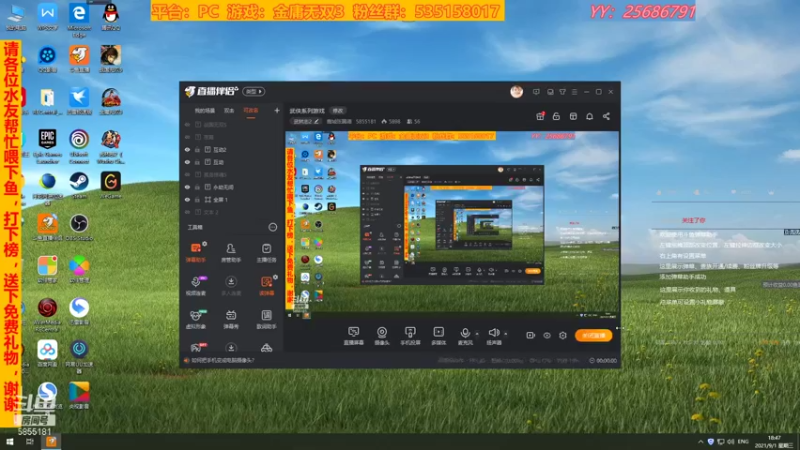Add a 多媒体 media source
Image resolution: width=800 pixels, height=450 pixels.
pyautogui.click(x=439, y=336)
